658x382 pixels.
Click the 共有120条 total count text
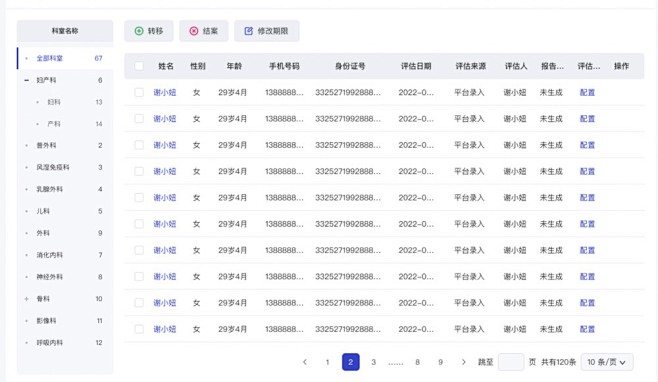pyautogui.click(x=559, y=362)
